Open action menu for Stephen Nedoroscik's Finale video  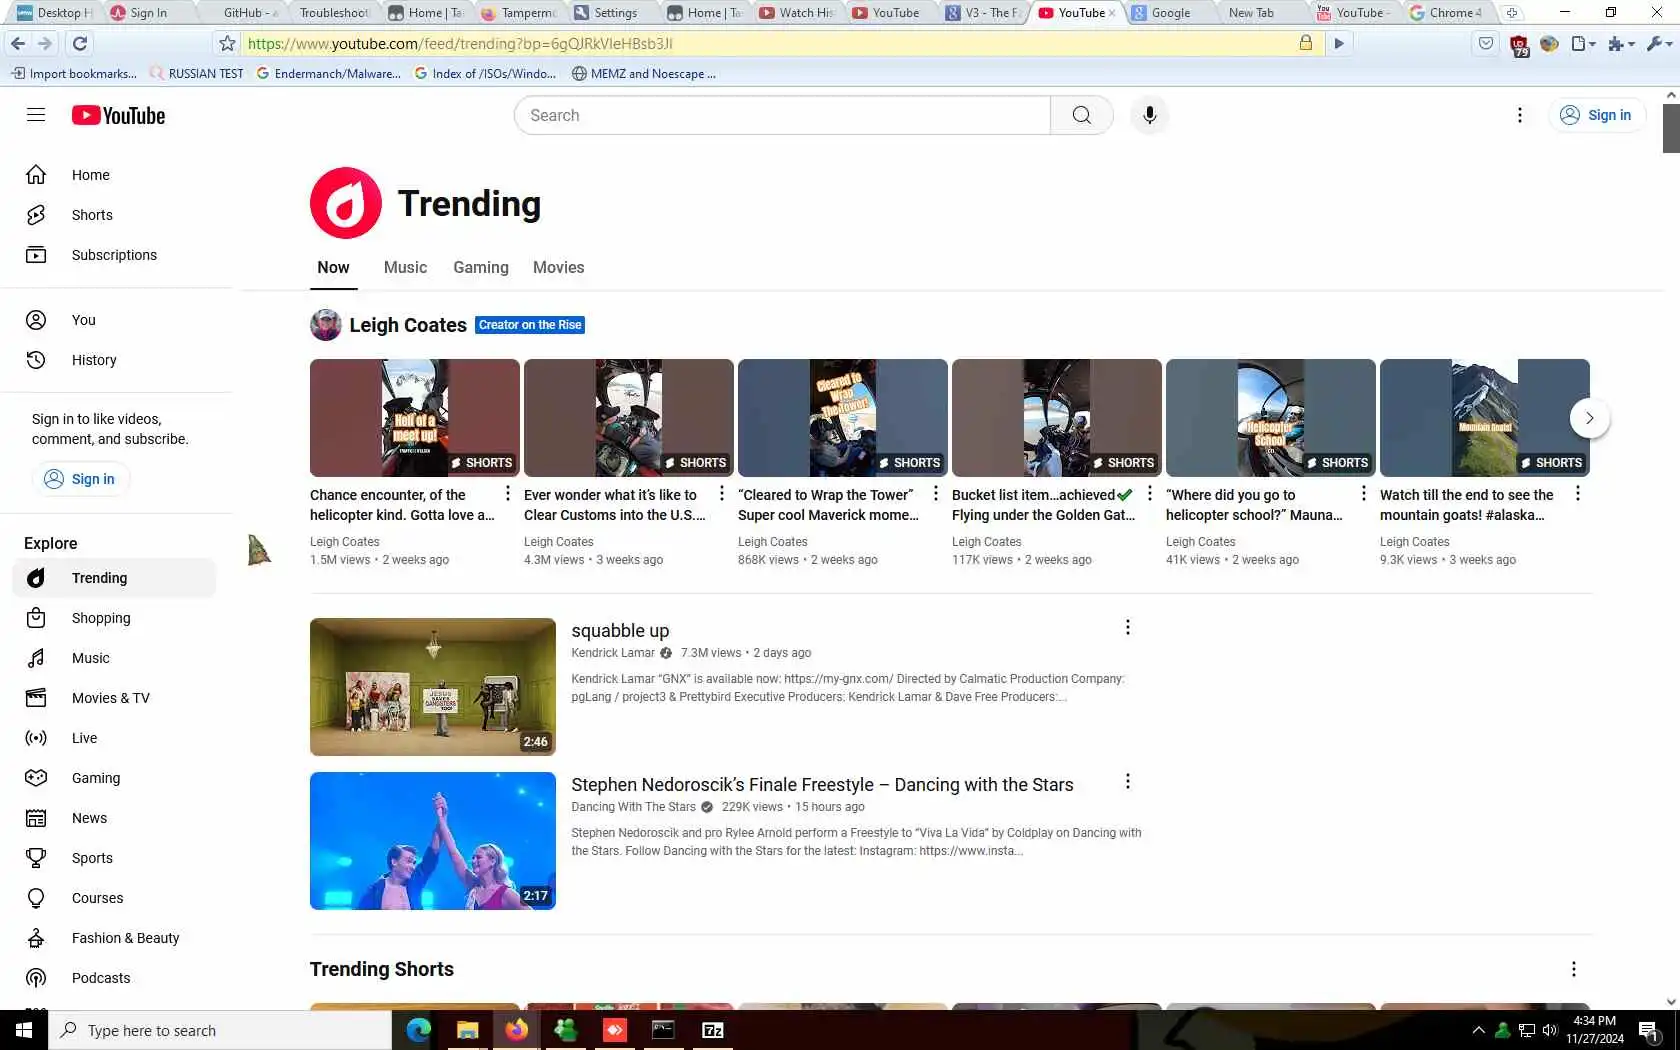tap(1127, 781)
